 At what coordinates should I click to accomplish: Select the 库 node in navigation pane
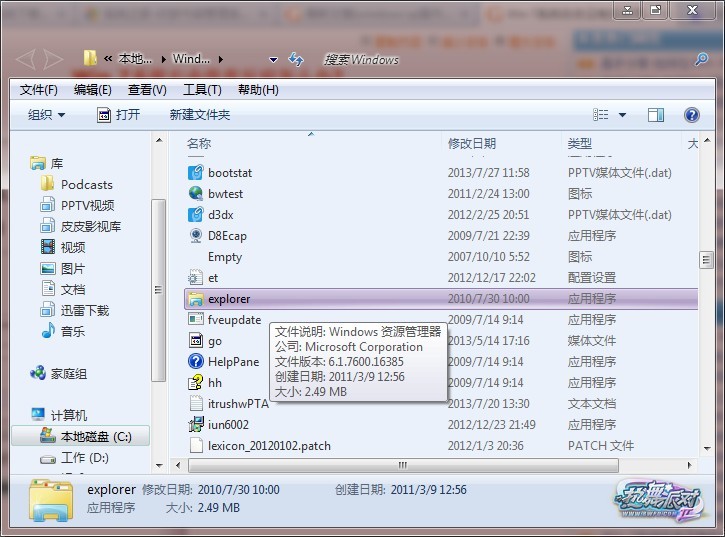[x=46, y=163]
